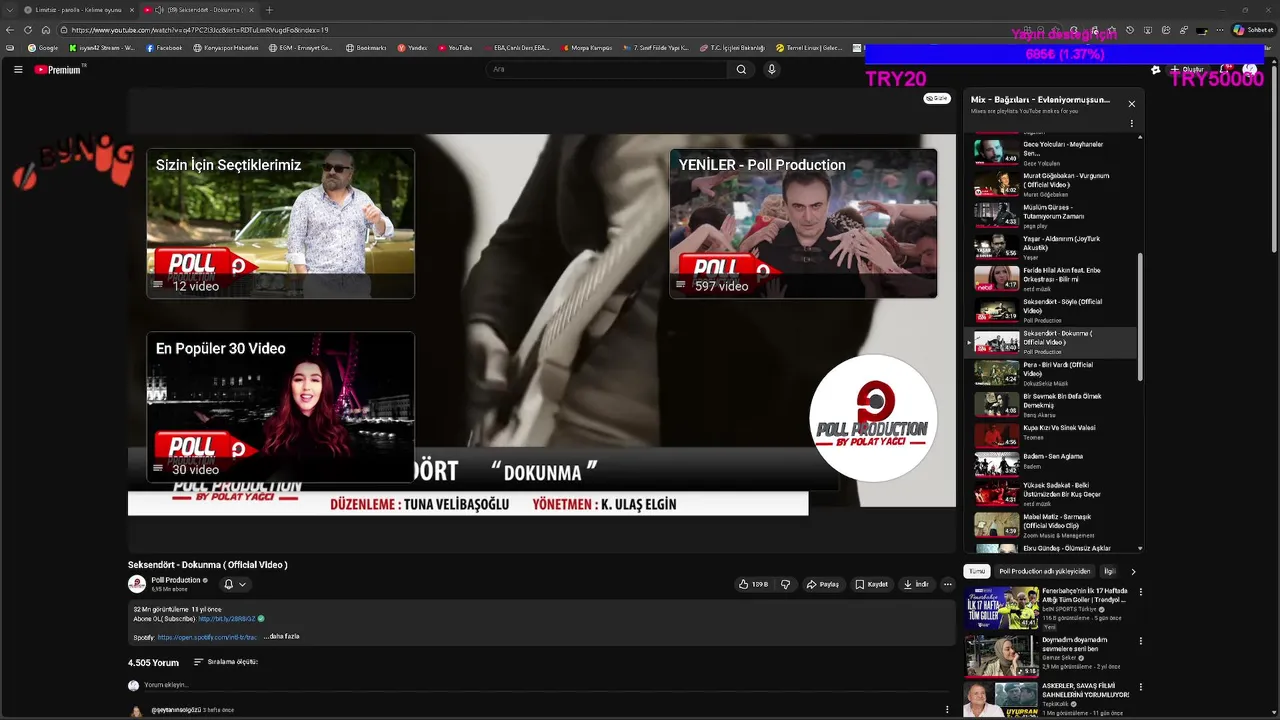Click the browser address bar URL
This screenshot has width=1280, height=720.
tap(200, 30)
